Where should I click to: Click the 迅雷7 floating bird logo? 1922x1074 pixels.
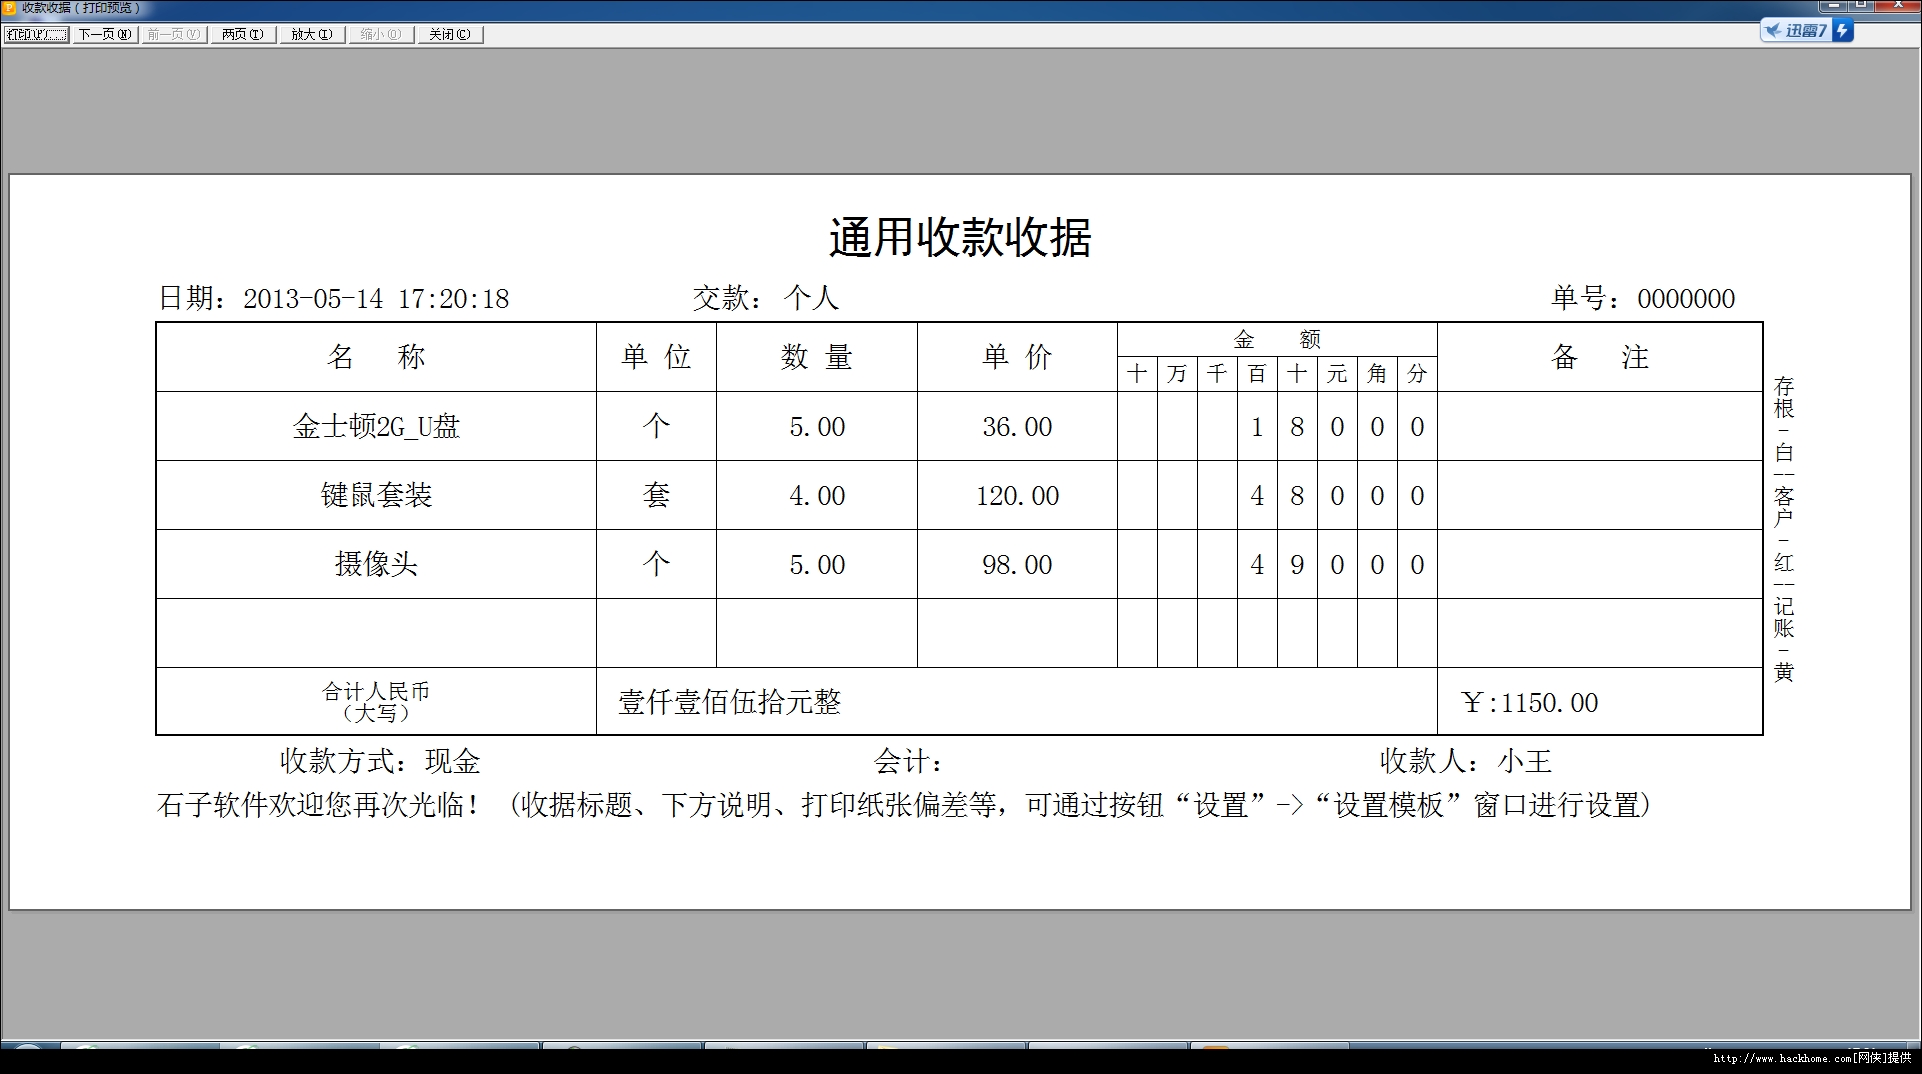[1773, 30]
